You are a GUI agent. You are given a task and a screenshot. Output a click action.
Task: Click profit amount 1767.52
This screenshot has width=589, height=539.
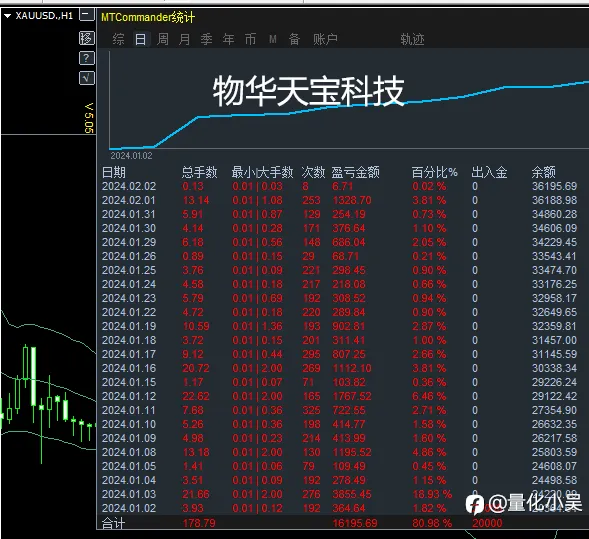352,396
